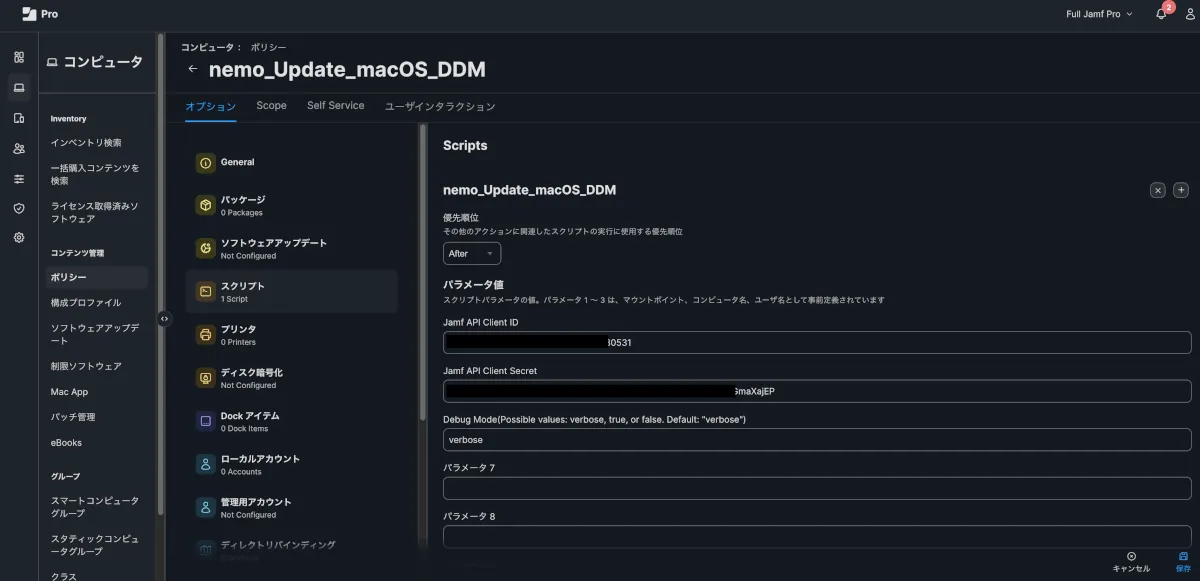
Task: Click the ポリシー breadcrumb link
Action: click(x=268, y=47)
